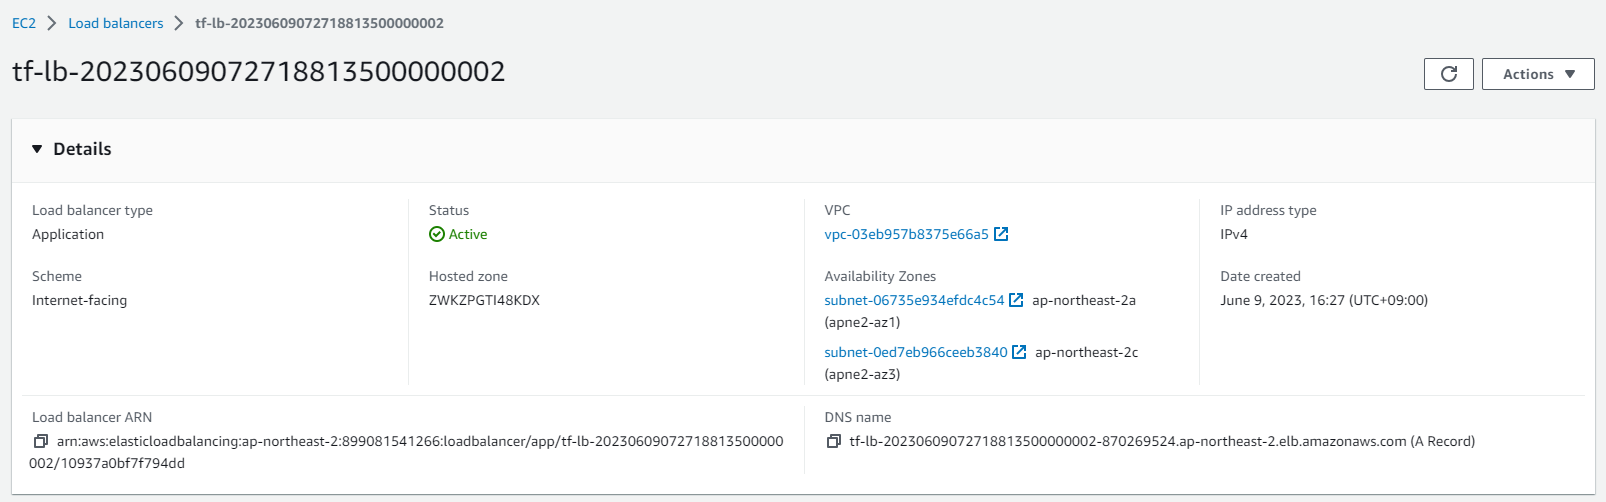Click the (apne2-az3) zone ID text

862,374
